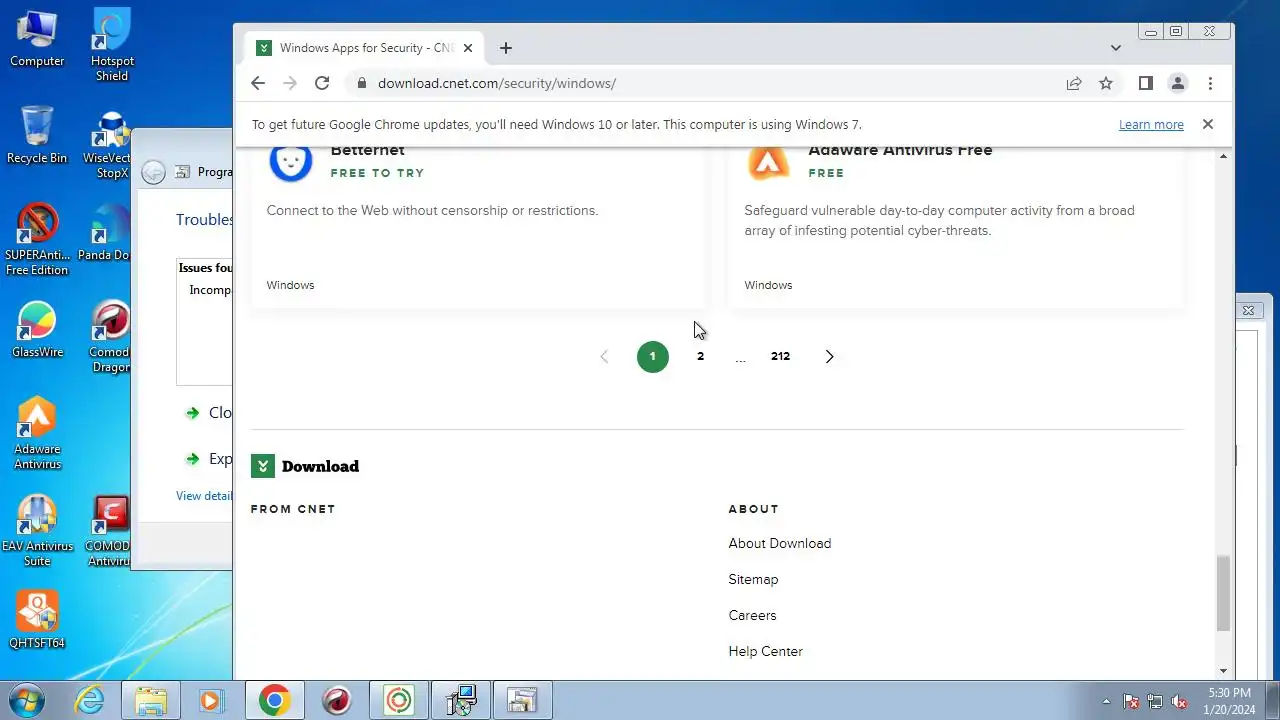Open EAV Antivirus Suite shortcut
1280x720 pixels.
37,531
